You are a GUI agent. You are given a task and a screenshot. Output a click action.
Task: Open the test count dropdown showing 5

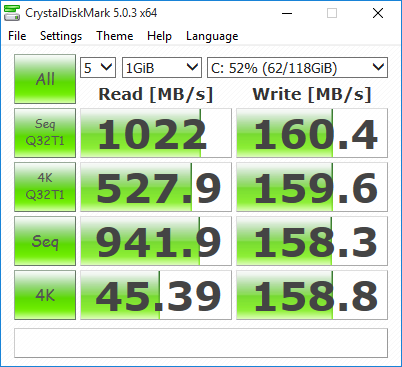[x=98, y=68]
